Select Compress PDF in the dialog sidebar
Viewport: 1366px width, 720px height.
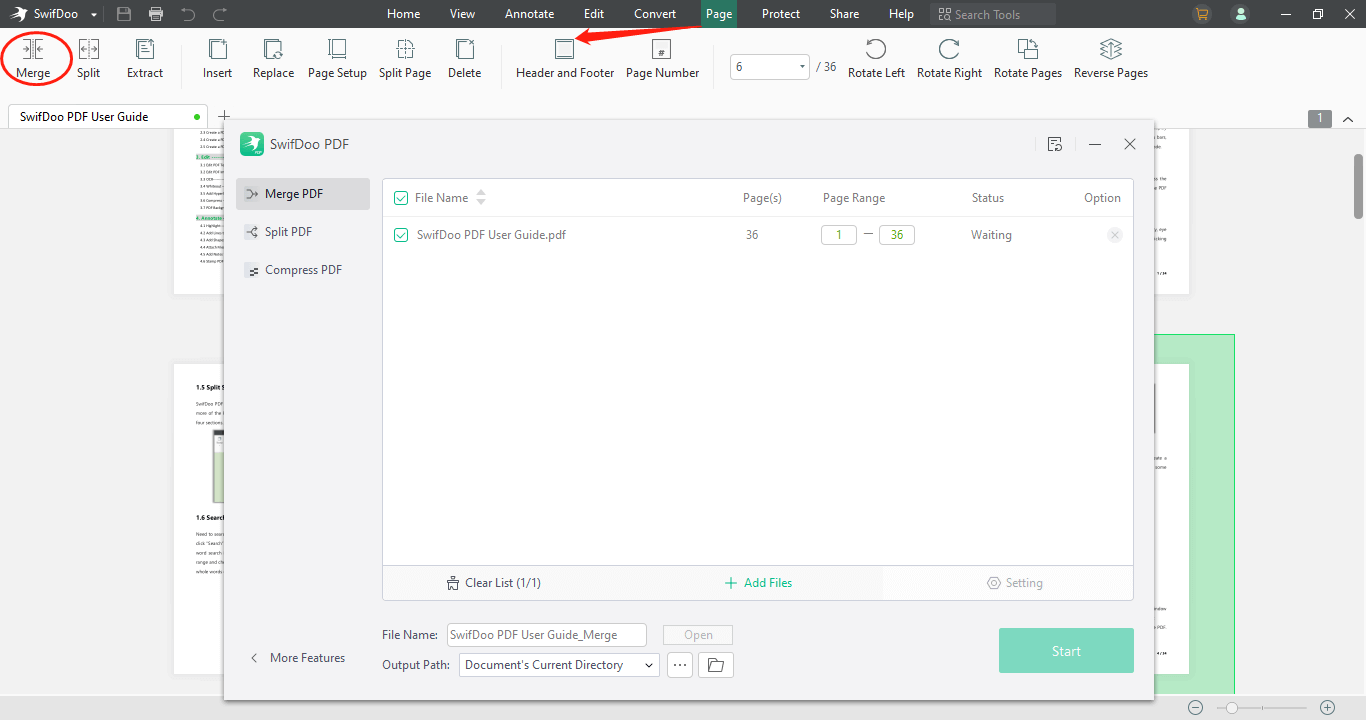(x=303, y=270)
